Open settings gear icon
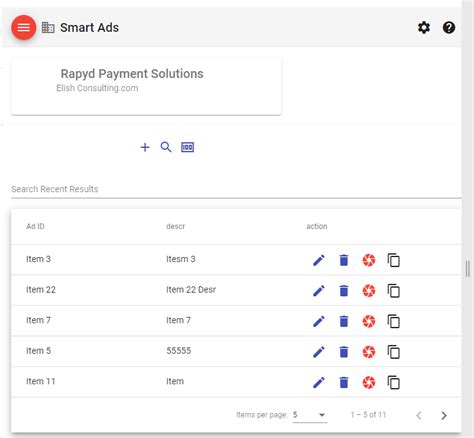 coord(424,27)
